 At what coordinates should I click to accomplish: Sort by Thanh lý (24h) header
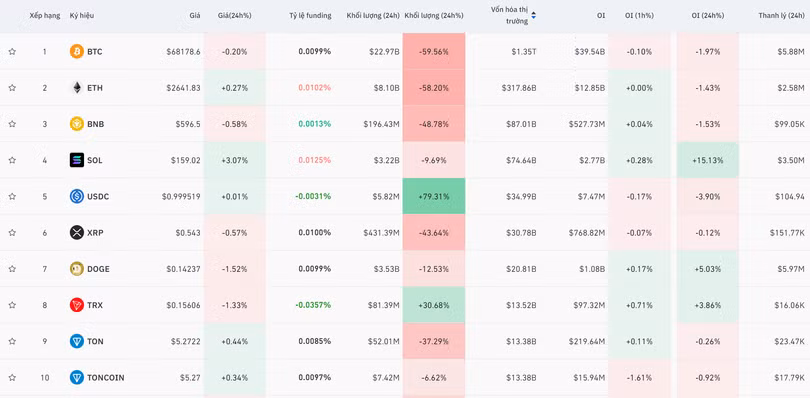(782, 16)
